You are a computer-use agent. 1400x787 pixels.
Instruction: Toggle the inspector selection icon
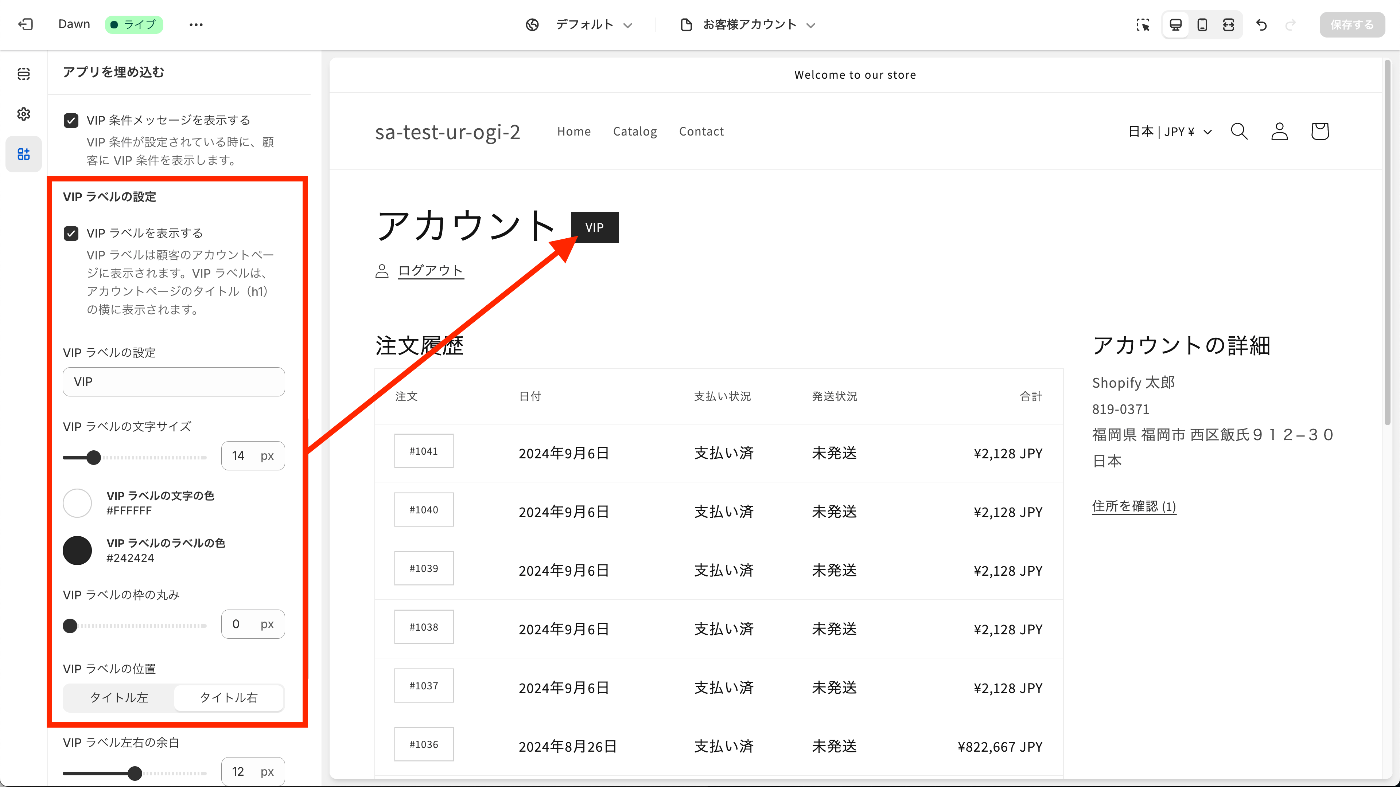pos(1143,25)
